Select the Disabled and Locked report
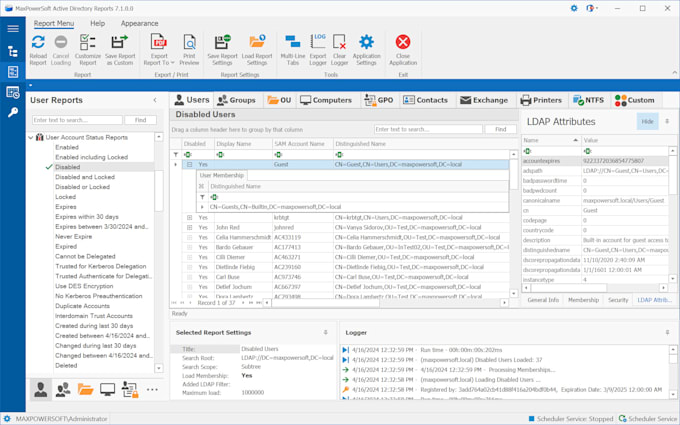680x425 pixels. 85,177
